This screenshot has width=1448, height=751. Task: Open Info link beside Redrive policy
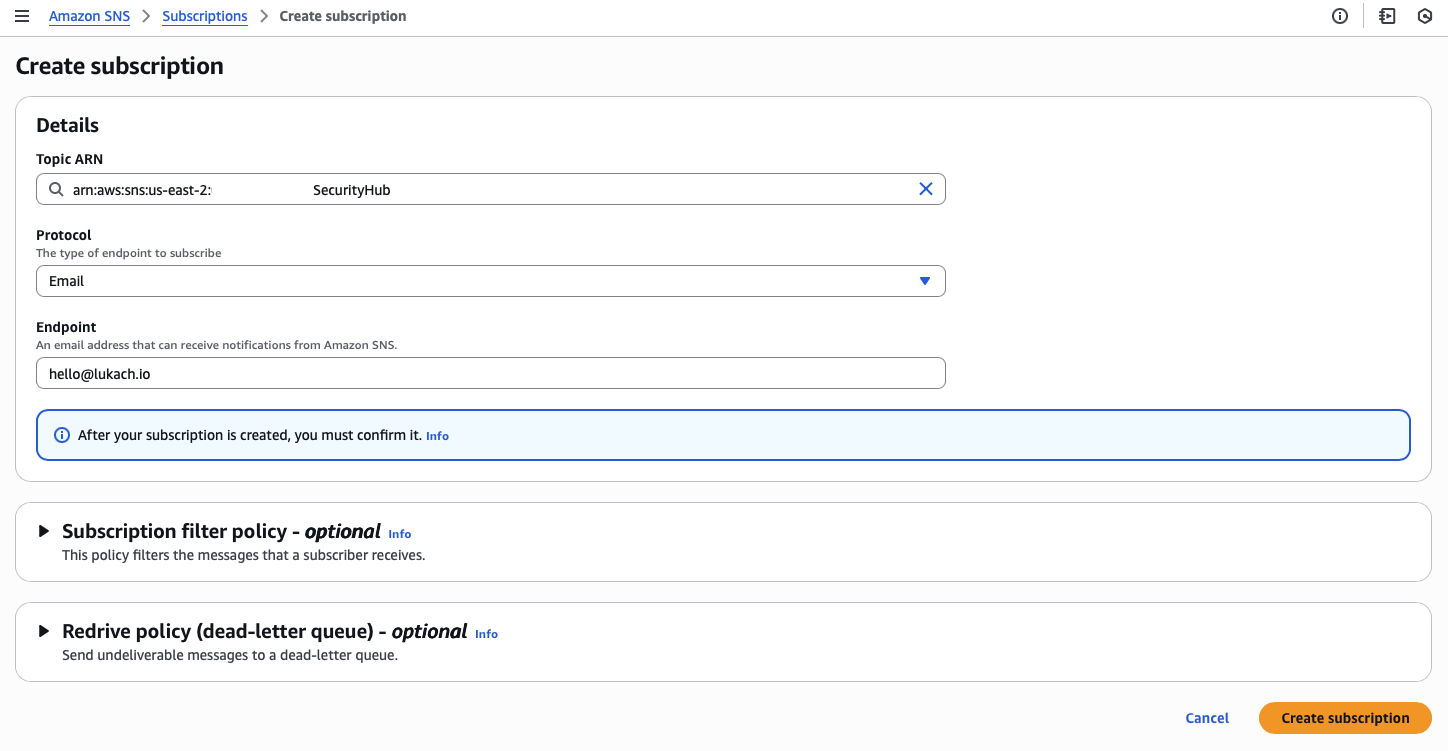coord(486,634)
